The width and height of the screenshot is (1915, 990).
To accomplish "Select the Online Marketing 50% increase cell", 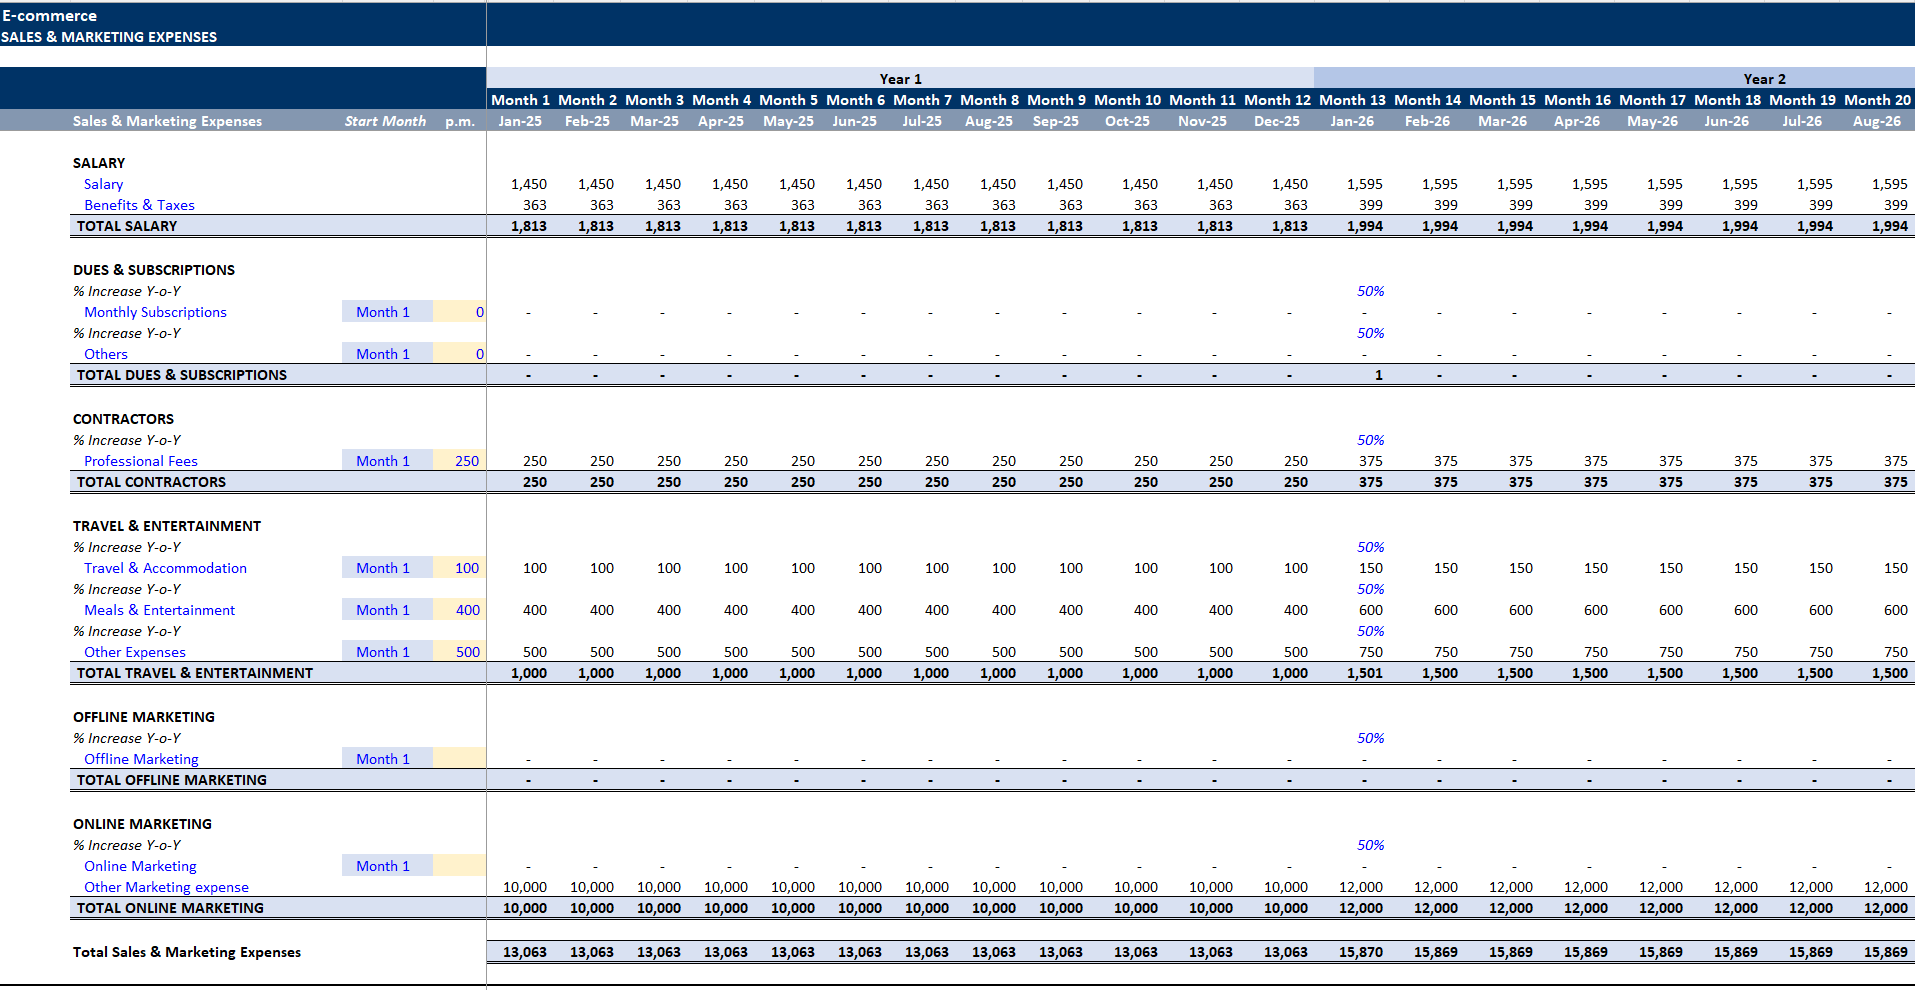I will click(1370, 845).
